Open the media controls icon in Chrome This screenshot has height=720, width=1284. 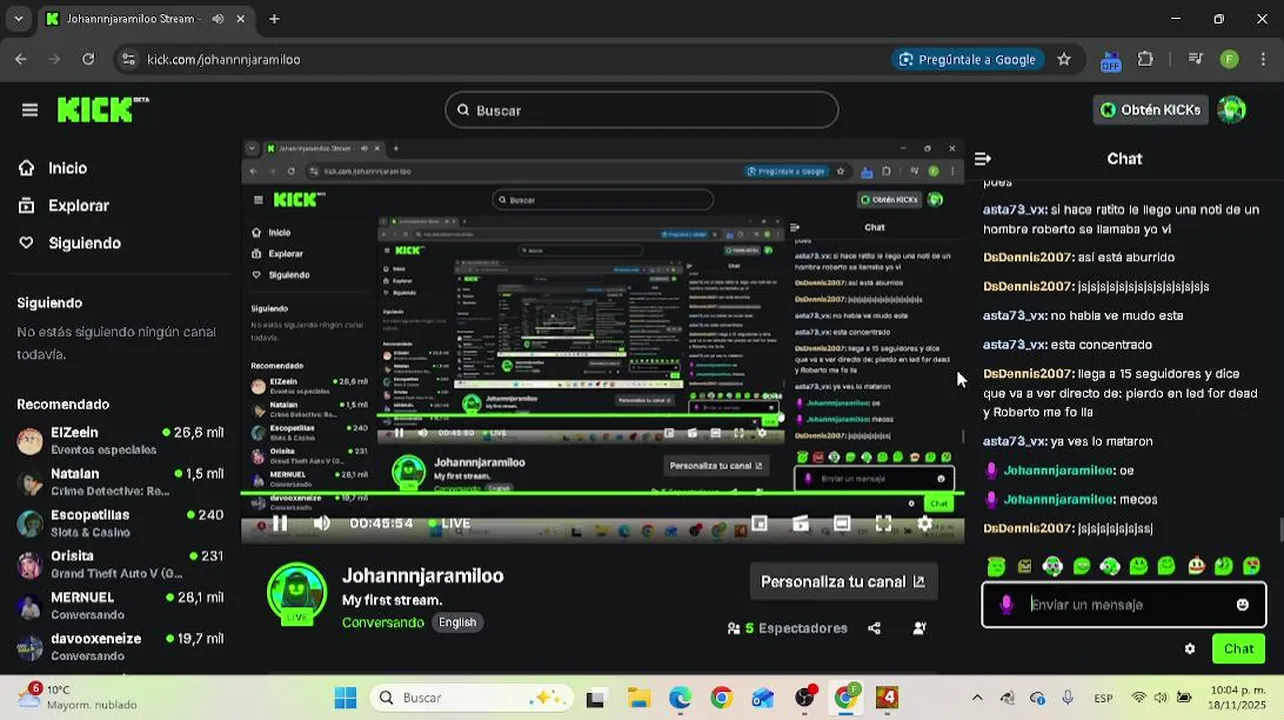tap(1195, 59)
